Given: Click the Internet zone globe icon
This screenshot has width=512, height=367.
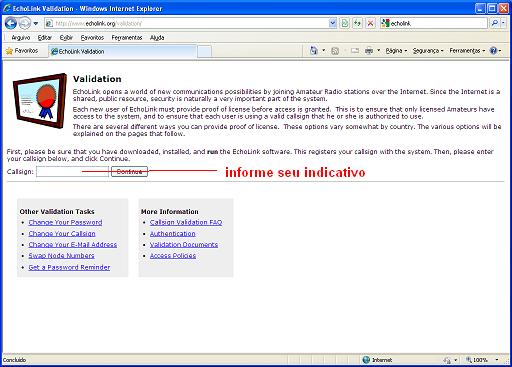Looking at the screenshot, I should (366, 360).
